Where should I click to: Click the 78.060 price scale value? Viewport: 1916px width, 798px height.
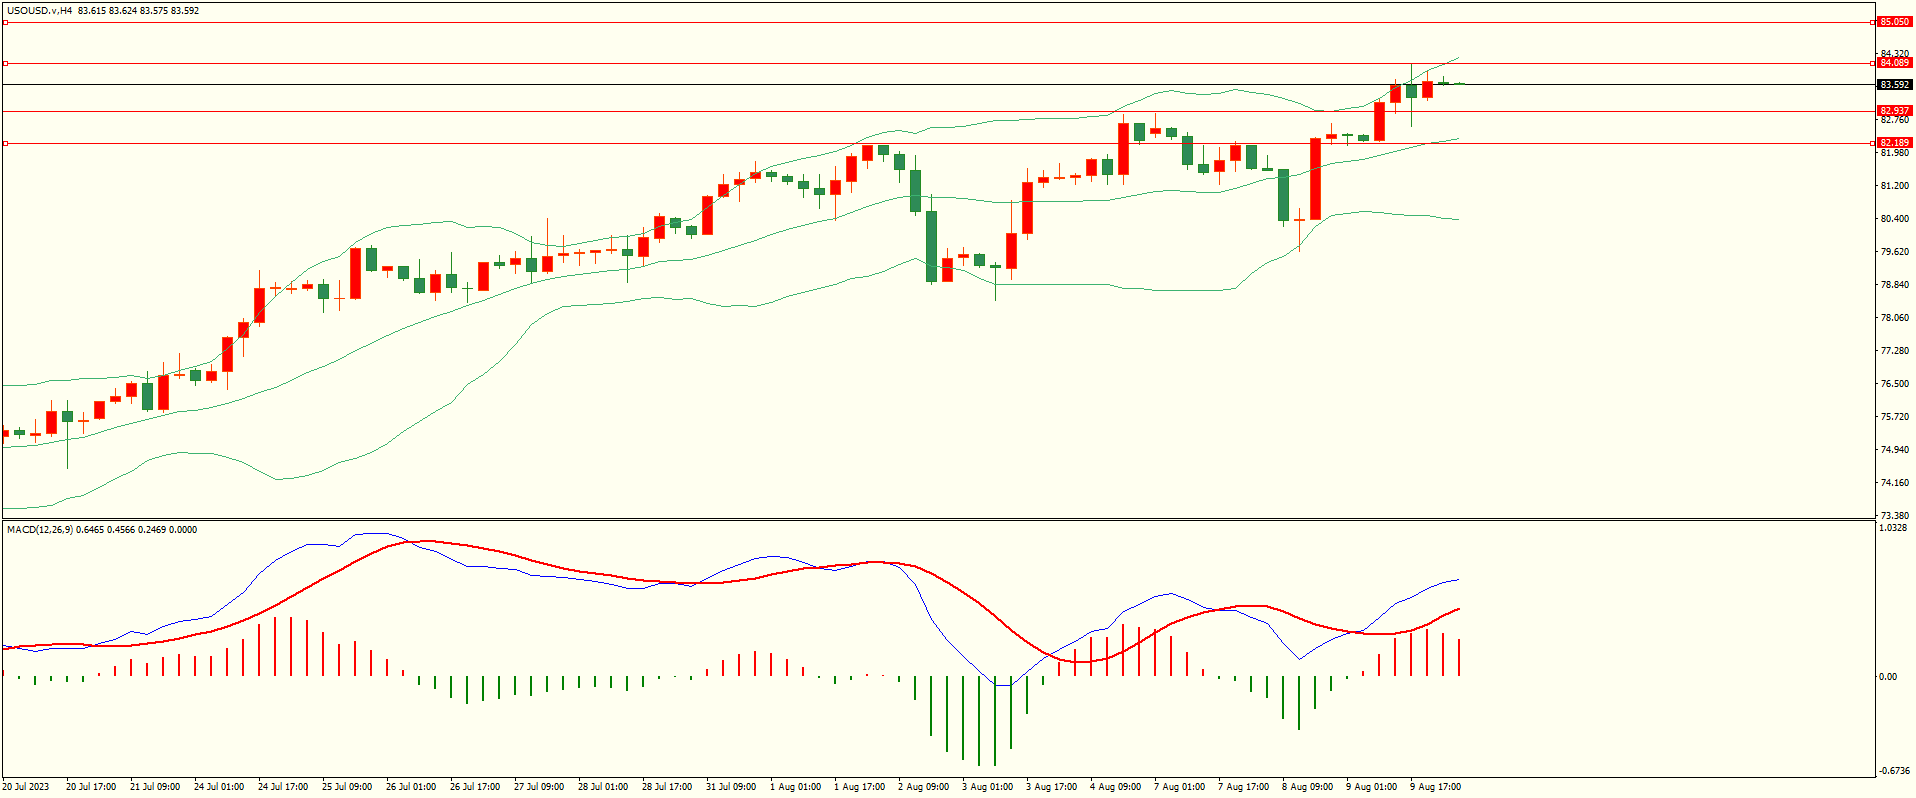1894,318
